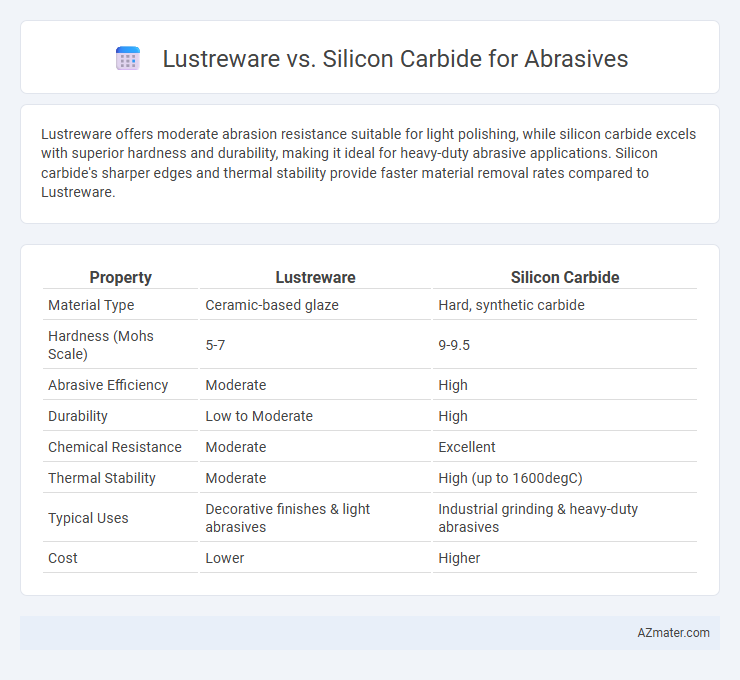This screenshot has height=680, width=740.
Task: Click the 'Industrial grinding & heavy-duty abrasives' cell
Action: pyautogui.click(x=538, y=518)
